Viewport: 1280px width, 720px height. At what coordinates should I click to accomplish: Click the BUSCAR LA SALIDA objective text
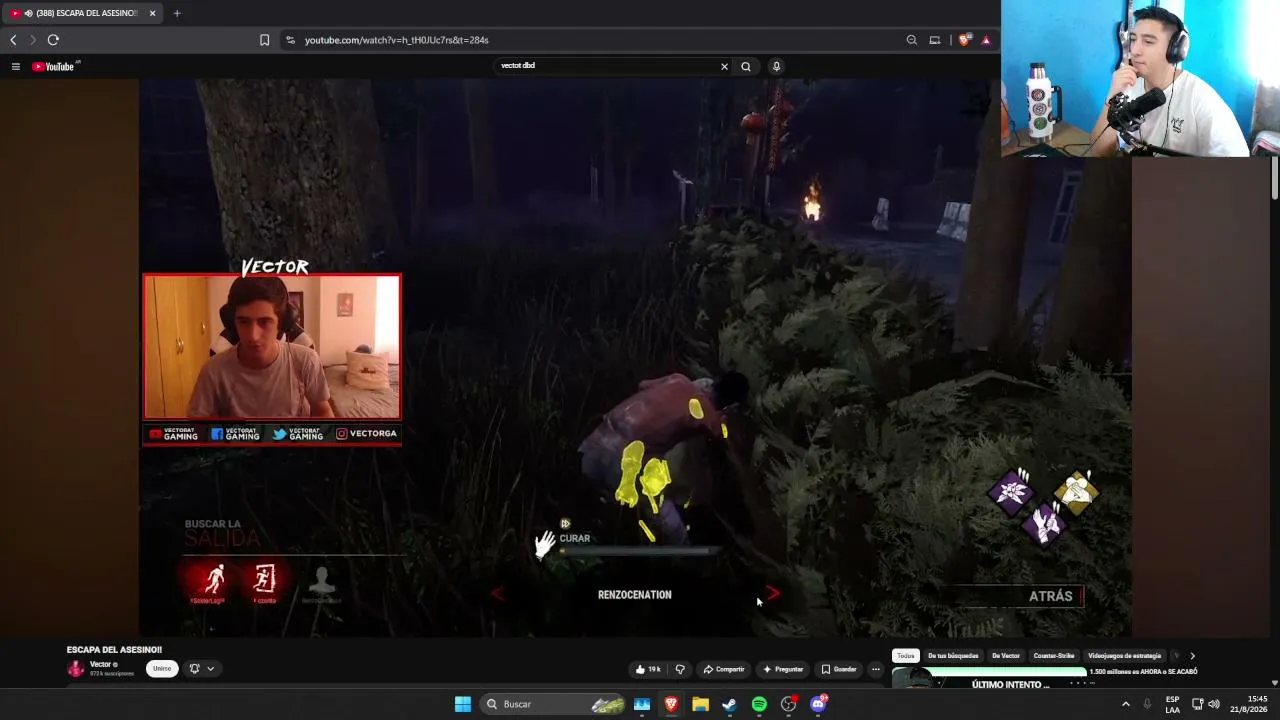coord(222,532)
